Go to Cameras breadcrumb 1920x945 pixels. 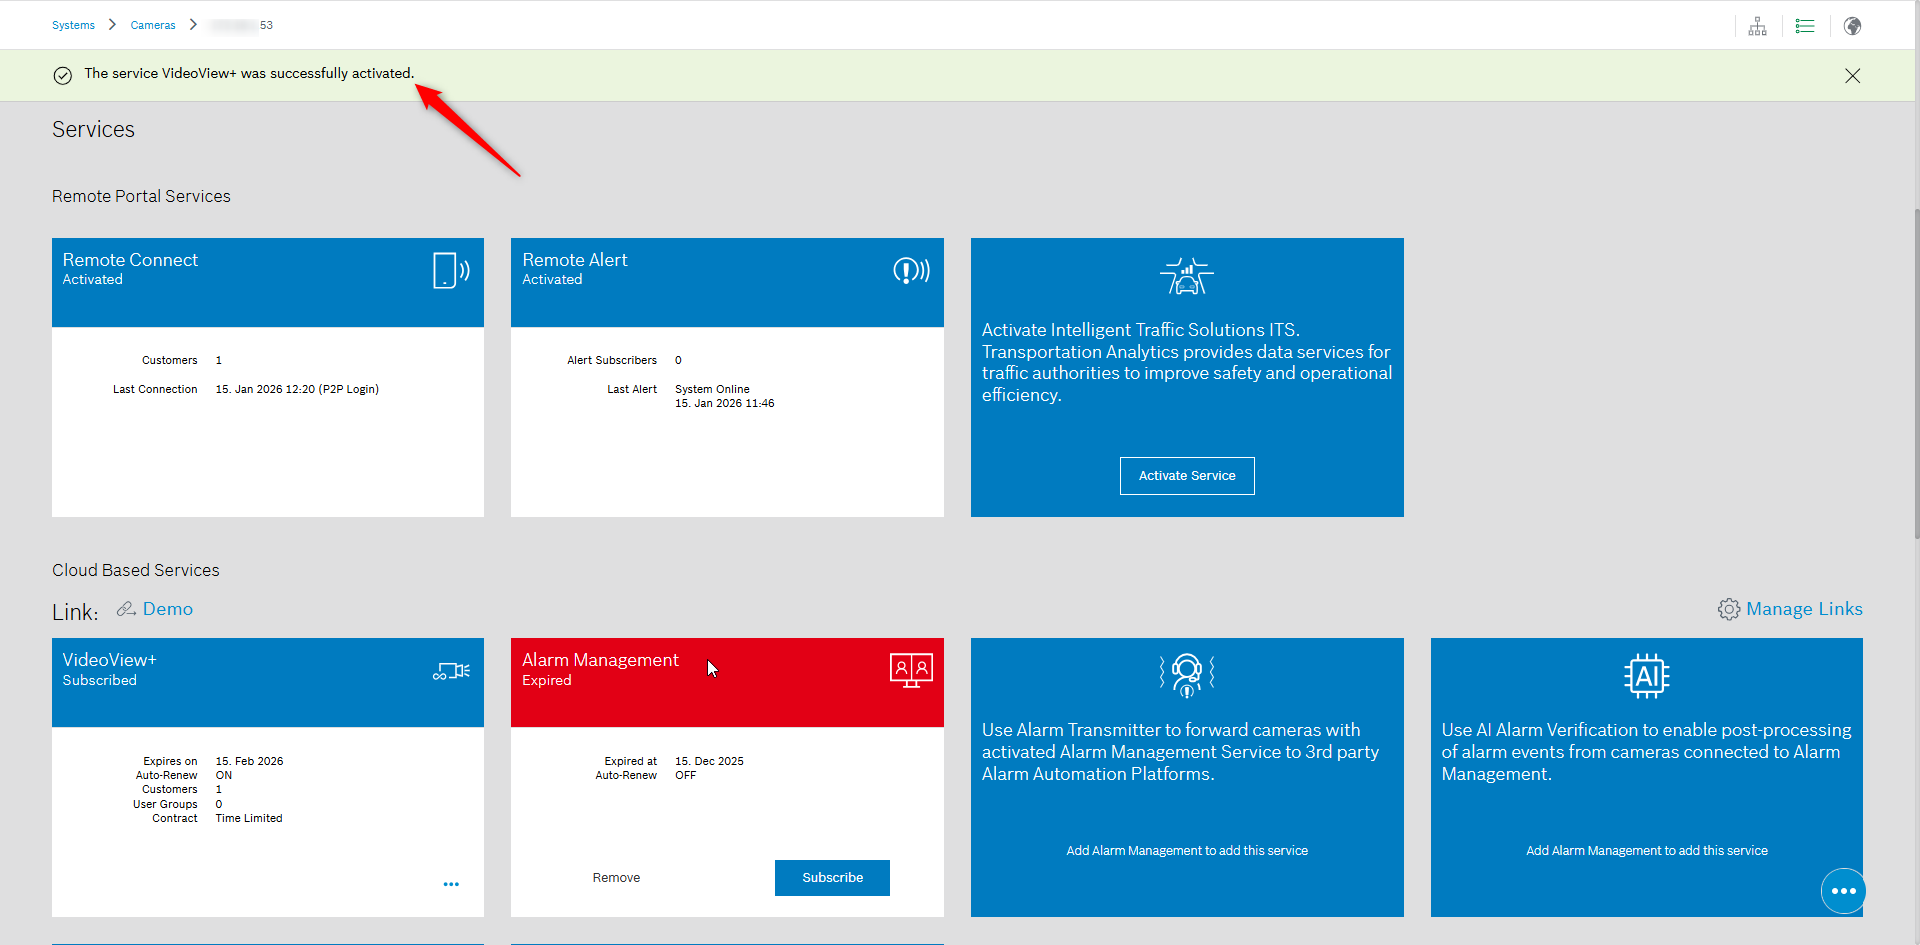[153, 25]
